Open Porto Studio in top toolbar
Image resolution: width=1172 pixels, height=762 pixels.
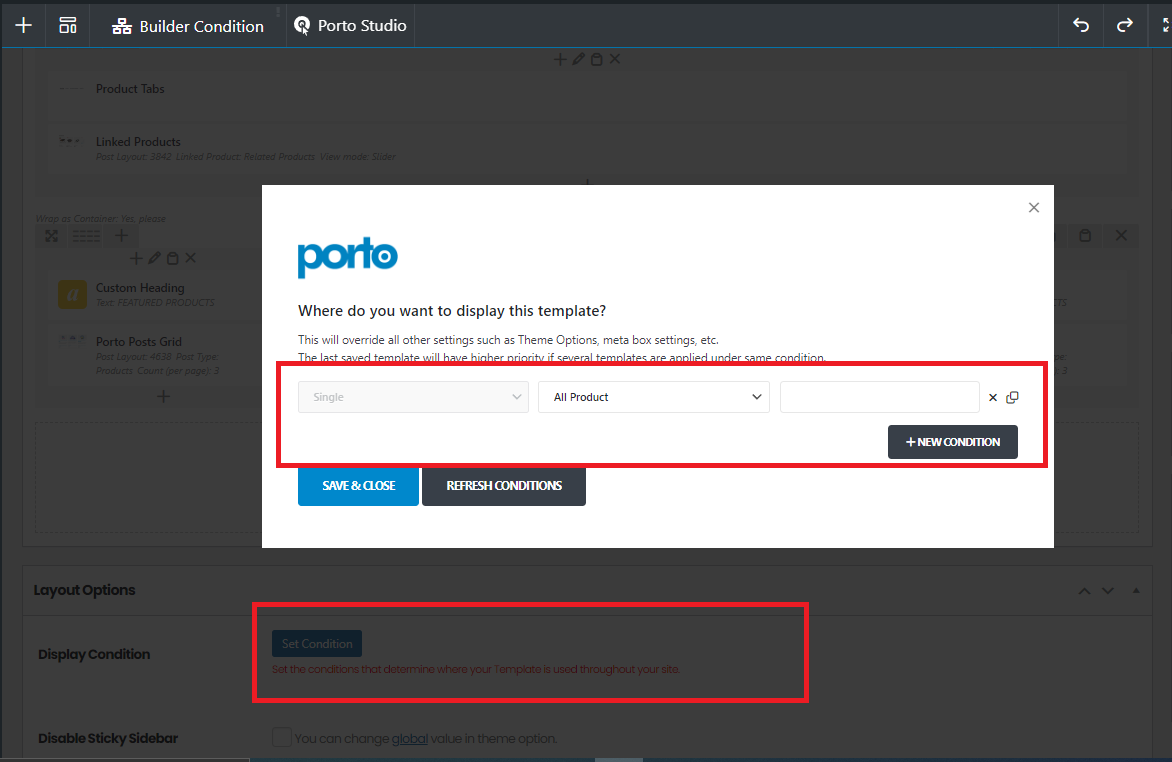pos(350,25)
